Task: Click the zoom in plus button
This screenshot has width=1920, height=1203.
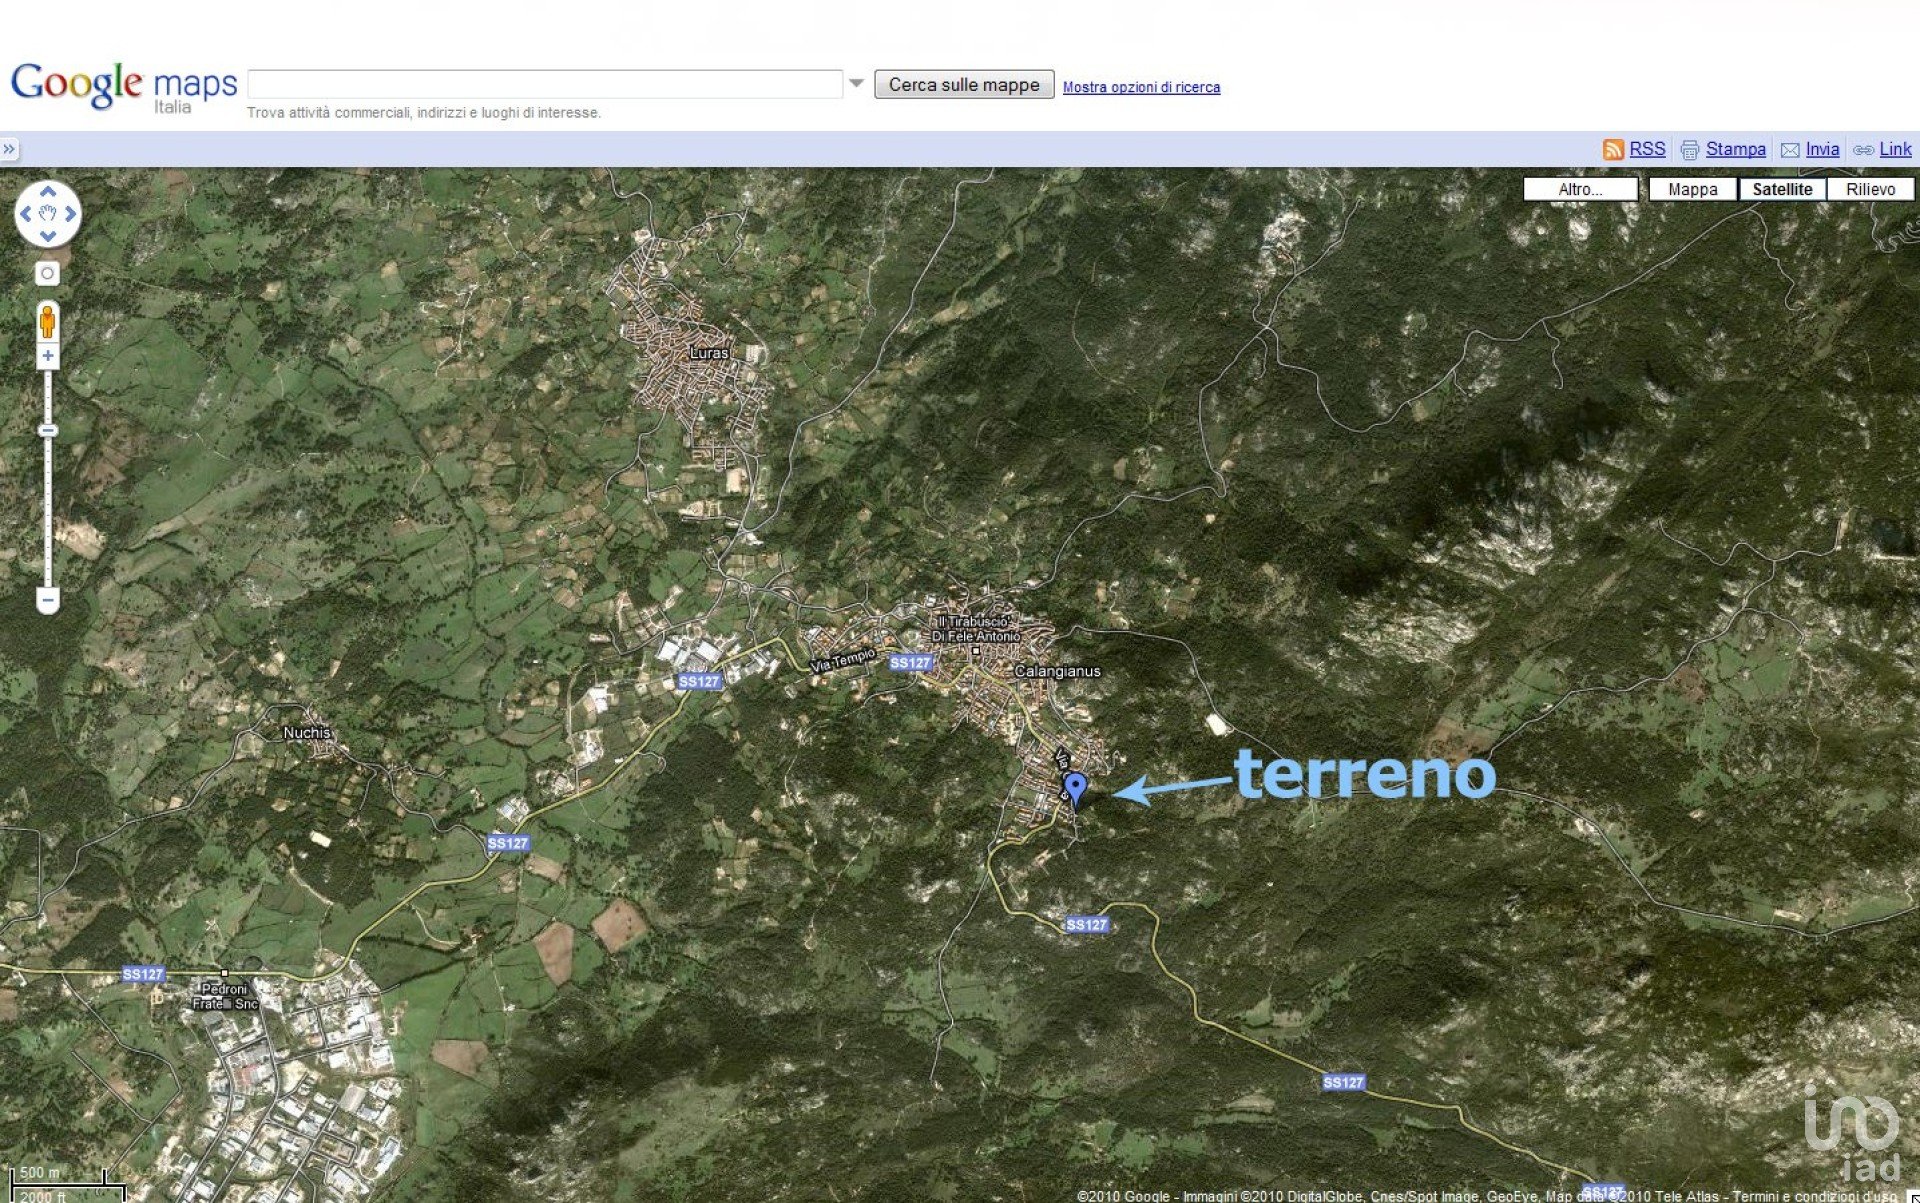Action: (47, 356)
